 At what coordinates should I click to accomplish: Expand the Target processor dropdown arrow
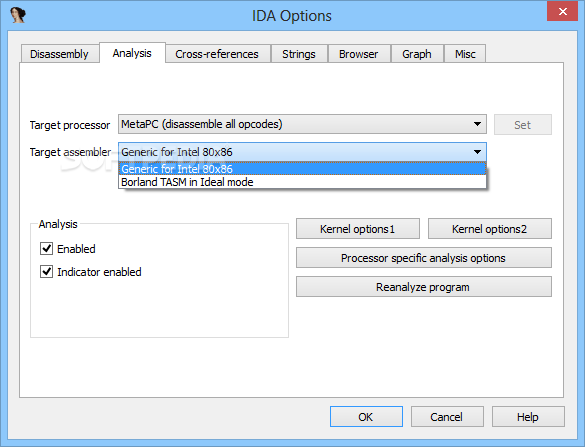tap(477, 124)
